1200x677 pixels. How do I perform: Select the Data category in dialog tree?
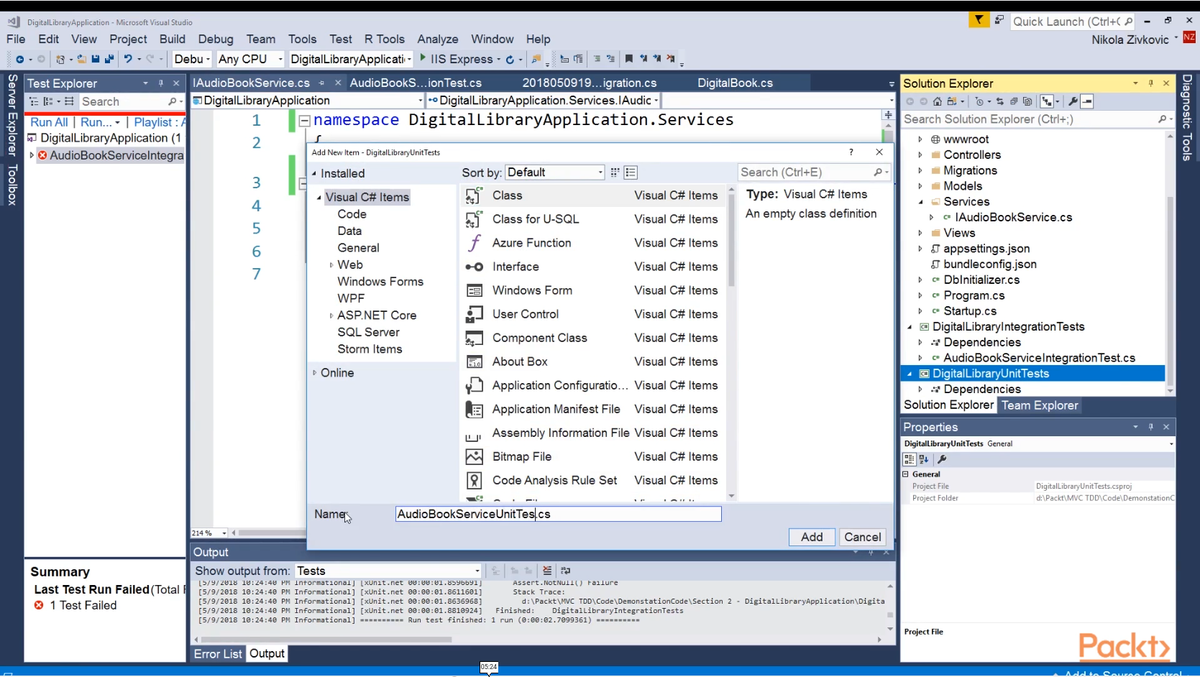[349, 231]
